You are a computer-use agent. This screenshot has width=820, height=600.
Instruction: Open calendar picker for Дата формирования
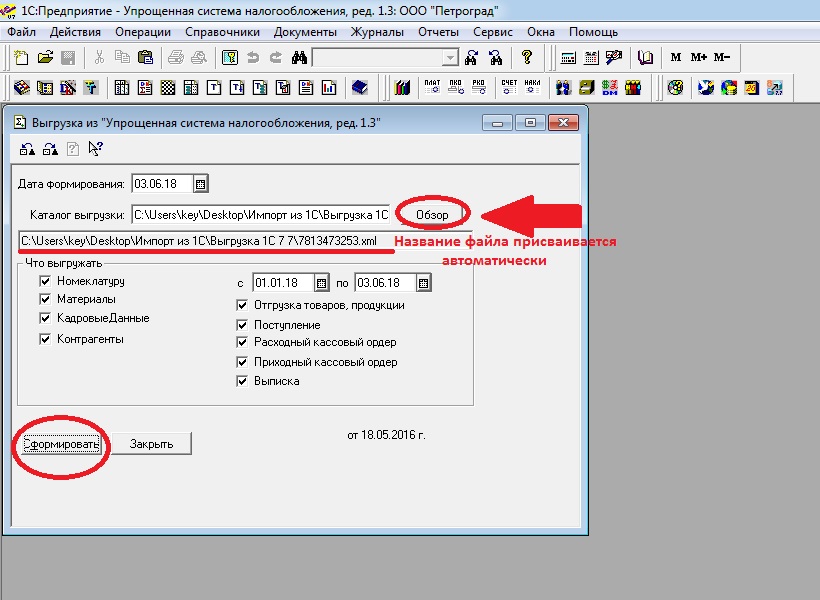(200, 184)
